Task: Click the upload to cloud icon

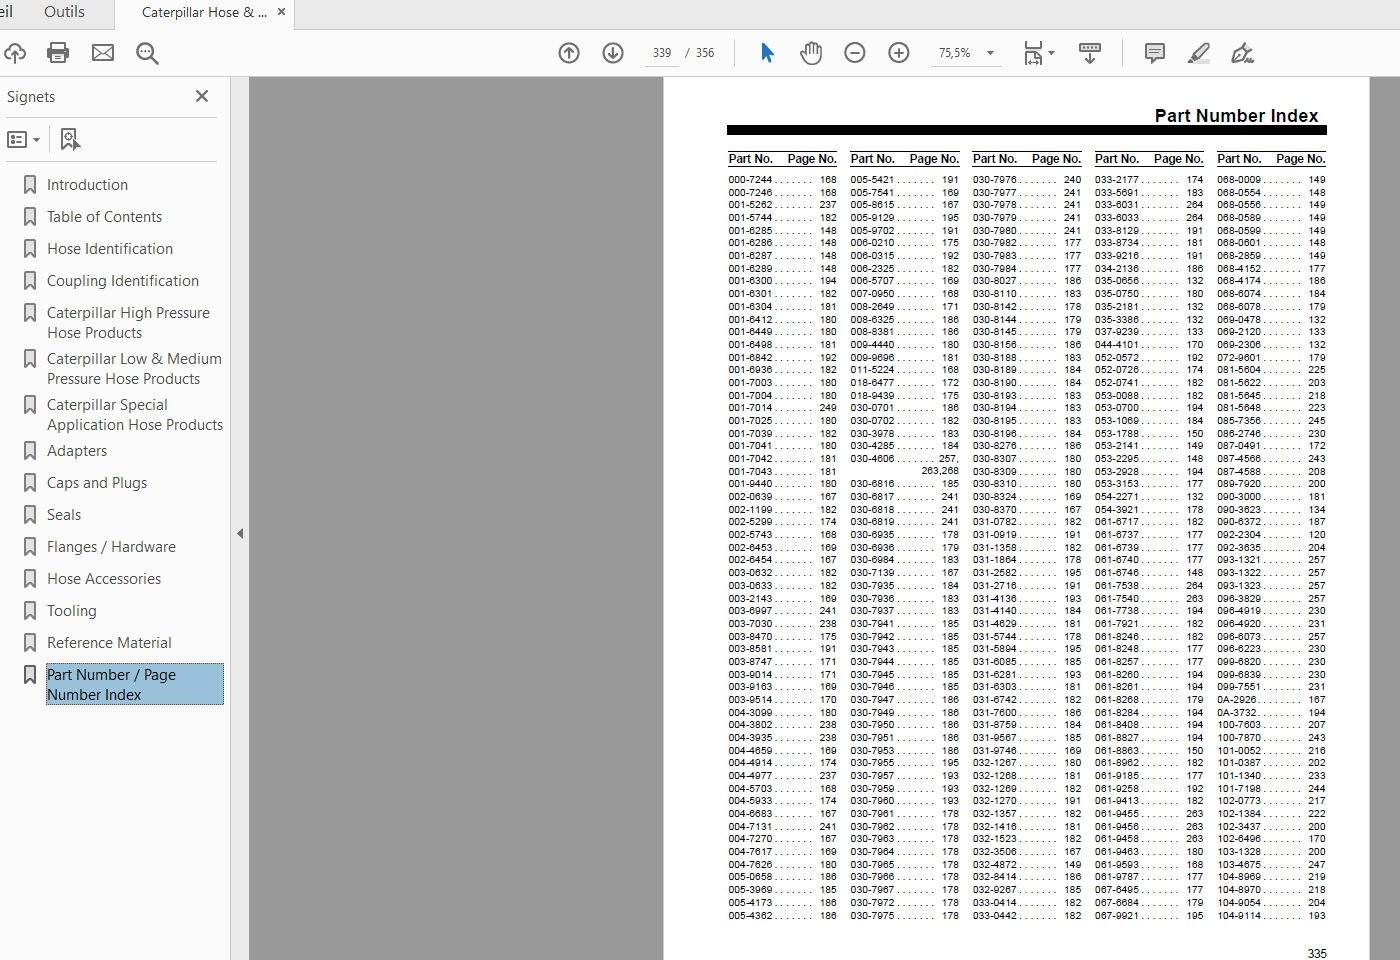Action: tap(14, 53)
